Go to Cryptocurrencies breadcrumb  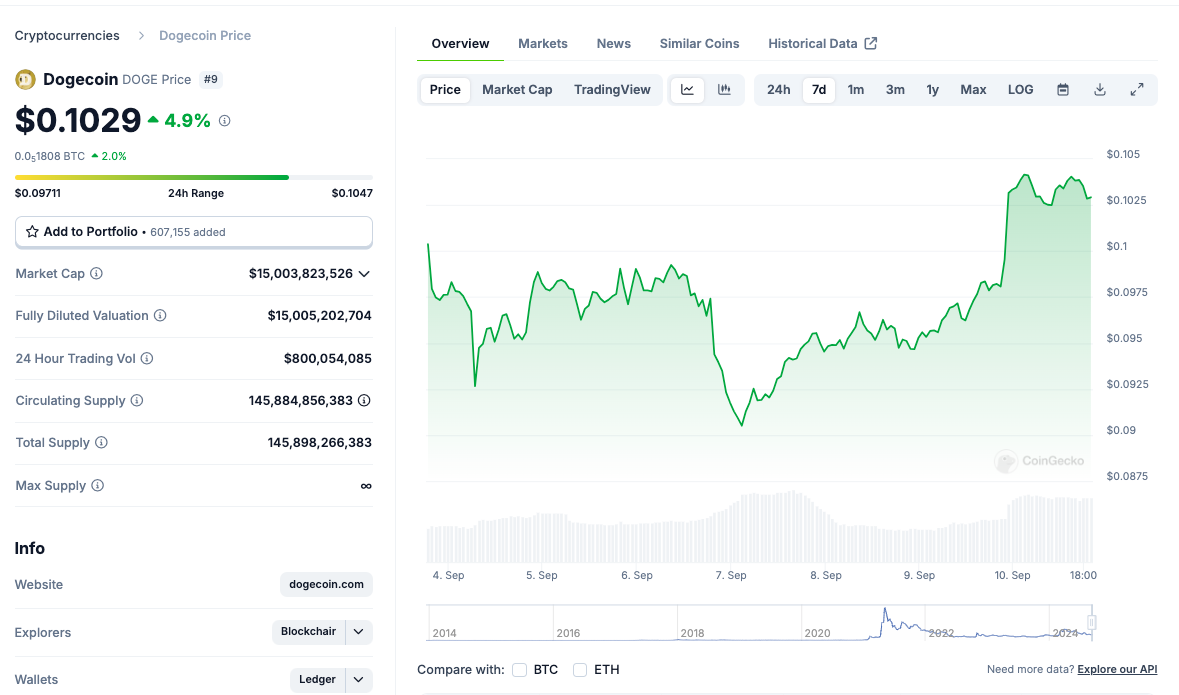[67, 35]
